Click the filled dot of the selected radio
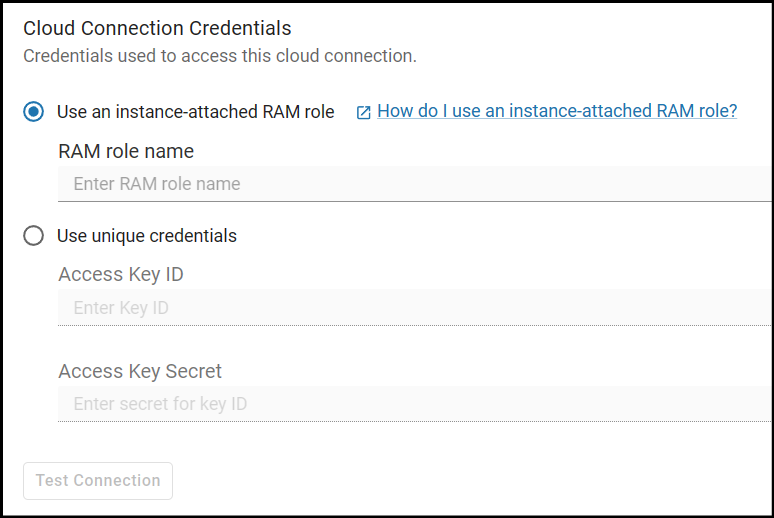 [34, 112]
